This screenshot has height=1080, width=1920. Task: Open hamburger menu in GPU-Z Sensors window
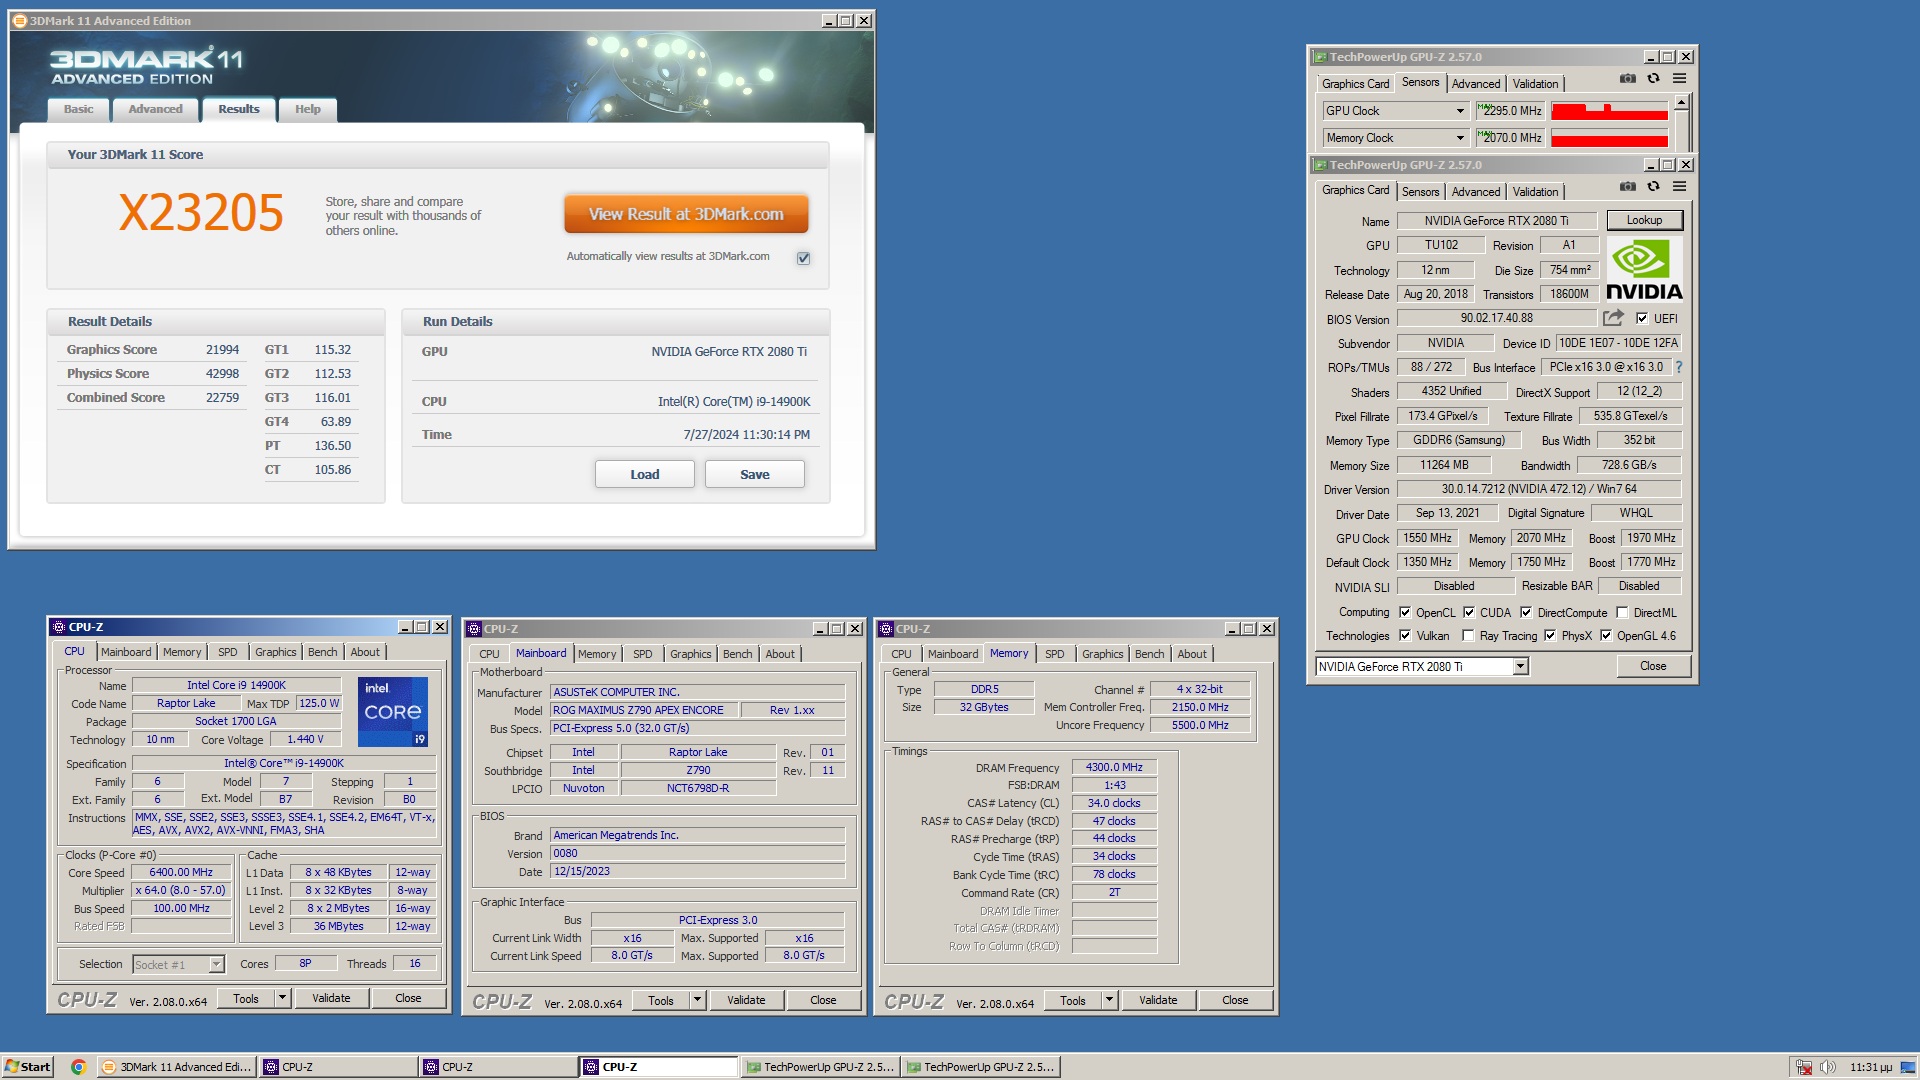1680,79
